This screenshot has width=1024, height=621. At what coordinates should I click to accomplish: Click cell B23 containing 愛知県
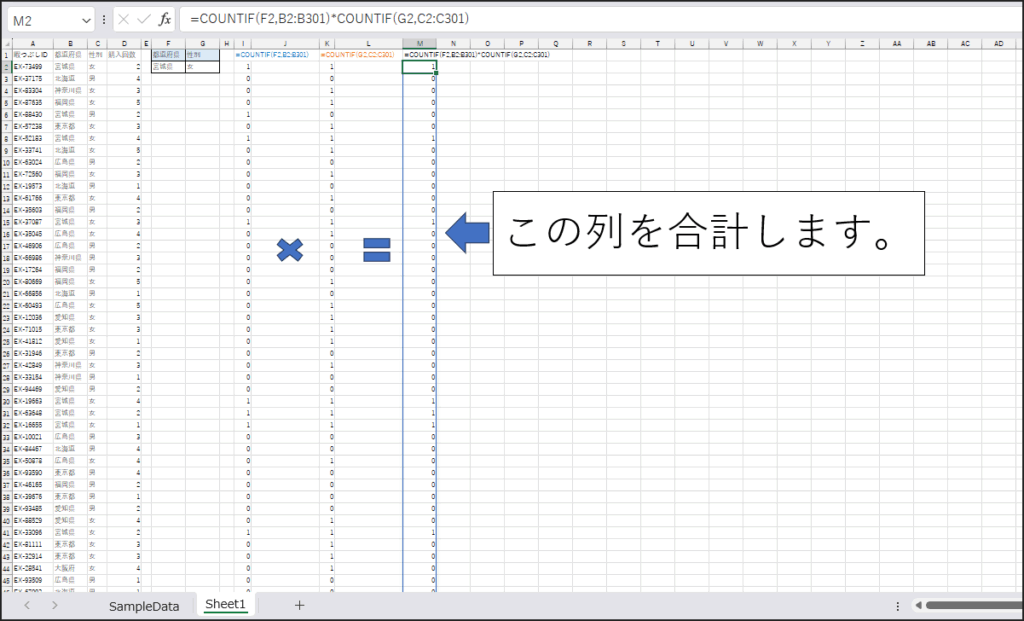(70, 318)
